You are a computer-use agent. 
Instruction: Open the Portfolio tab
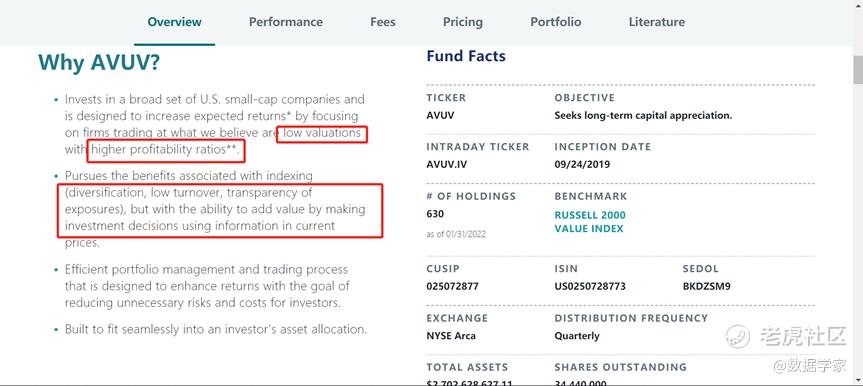pos(555,22)
